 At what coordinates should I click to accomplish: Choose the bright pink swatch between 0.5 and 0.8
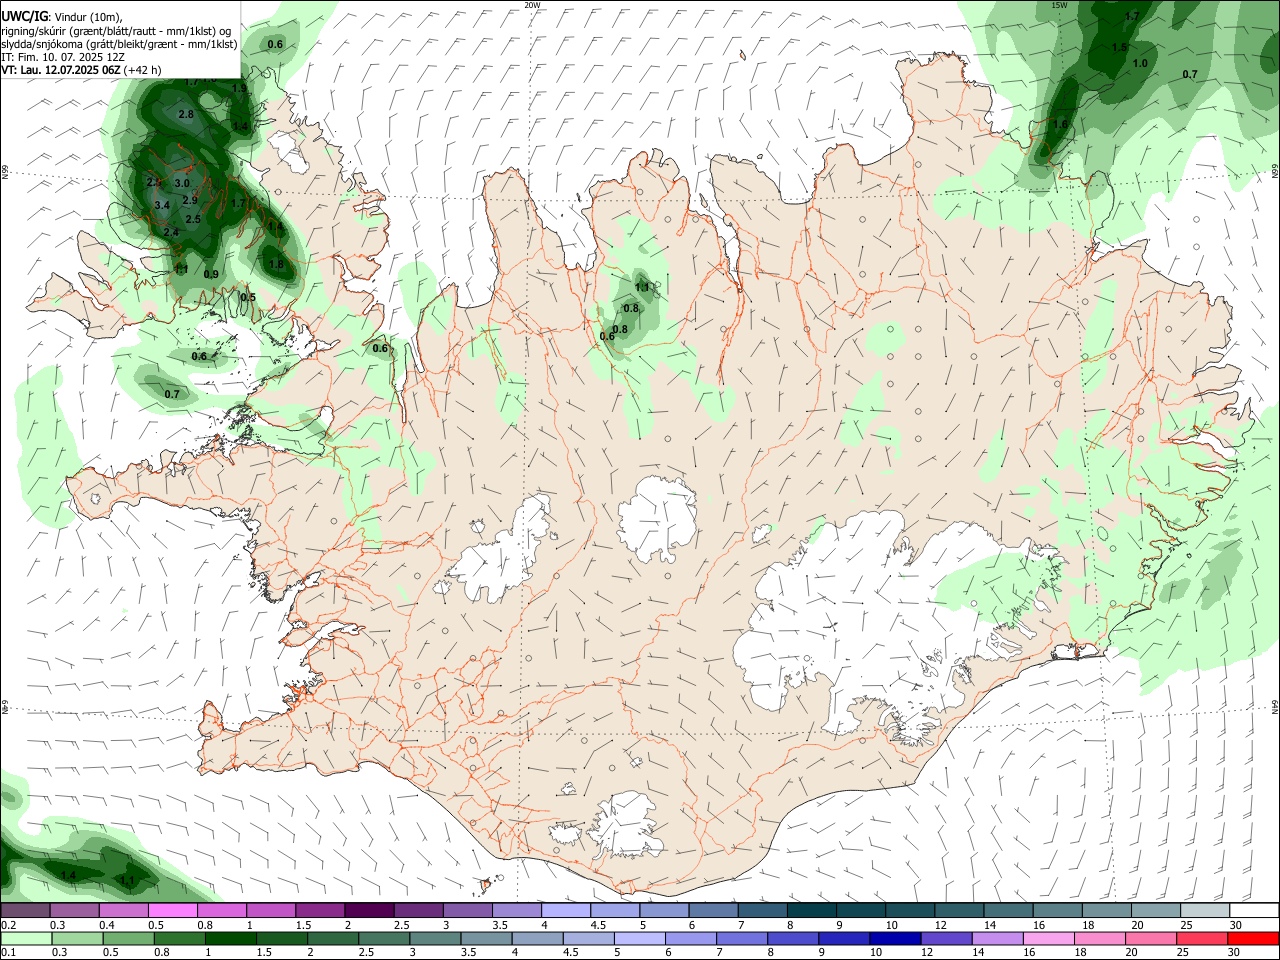(x=173, y=911)
